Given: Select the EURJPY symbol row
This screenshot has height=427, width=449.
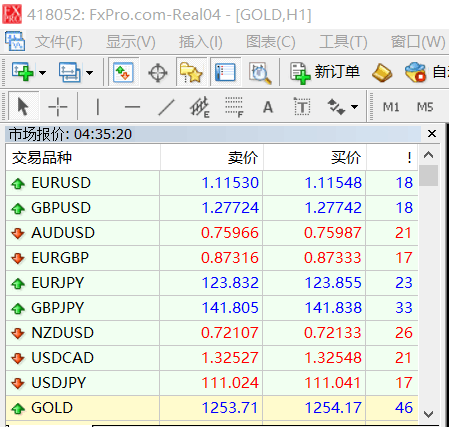Looking at the screenshot, I should tap(212, 283).
